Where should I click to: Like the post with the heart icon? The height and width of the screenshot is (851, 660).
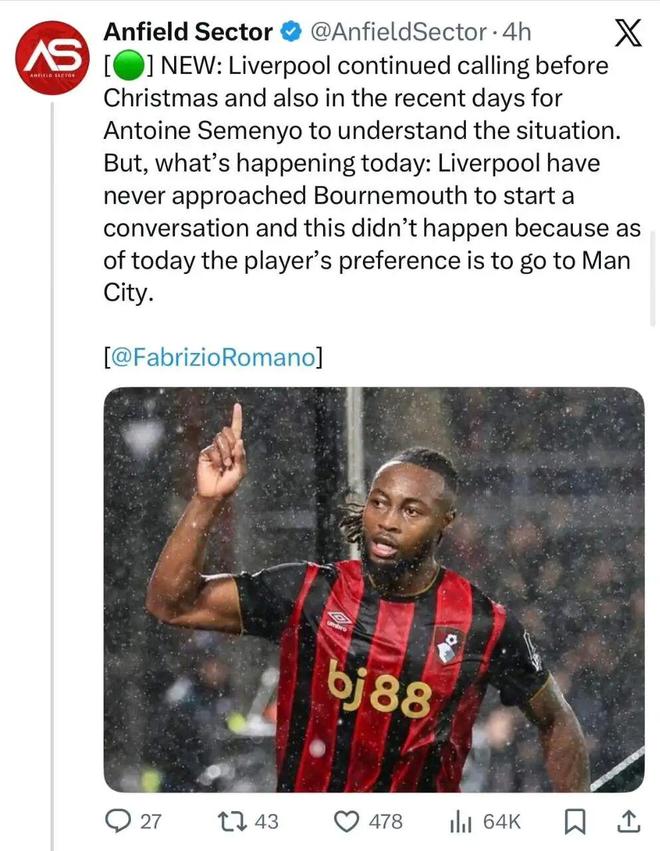coord(346,822)
